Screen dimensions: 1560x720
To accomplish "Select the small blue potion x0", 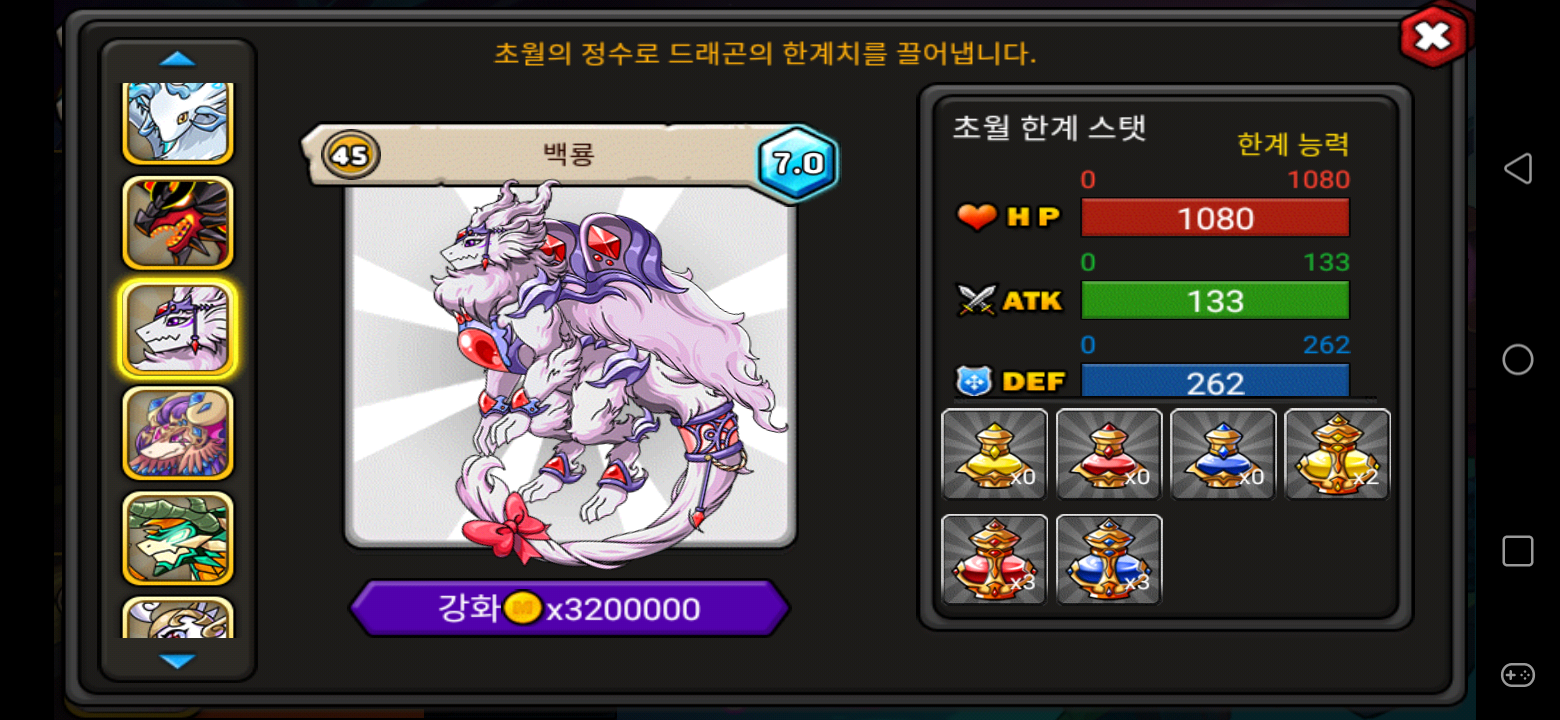I will click(1223, 454).
